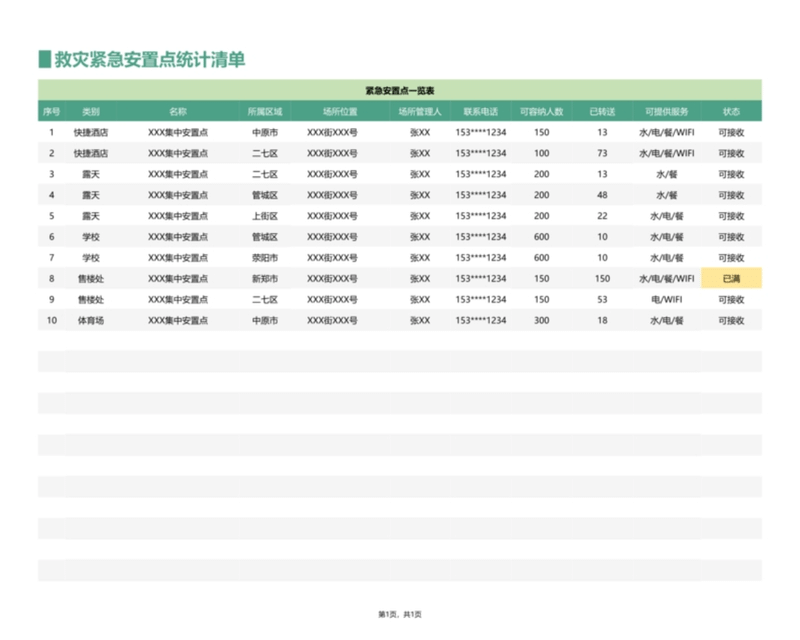
Task: Select the 48 transferred count cell
Action: point(602,195)
